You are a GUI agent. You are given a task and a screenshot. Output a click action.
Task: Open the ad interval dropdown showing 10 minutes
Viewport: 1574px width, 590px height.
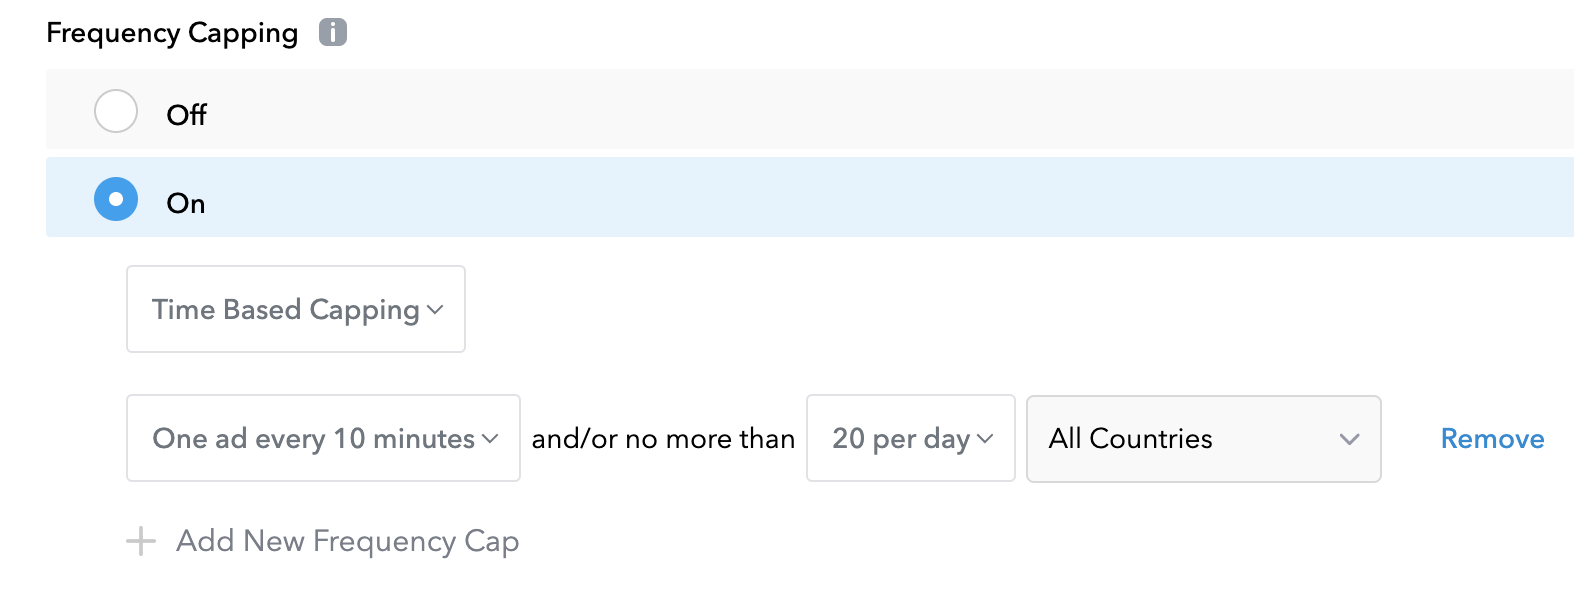[322, 438]
